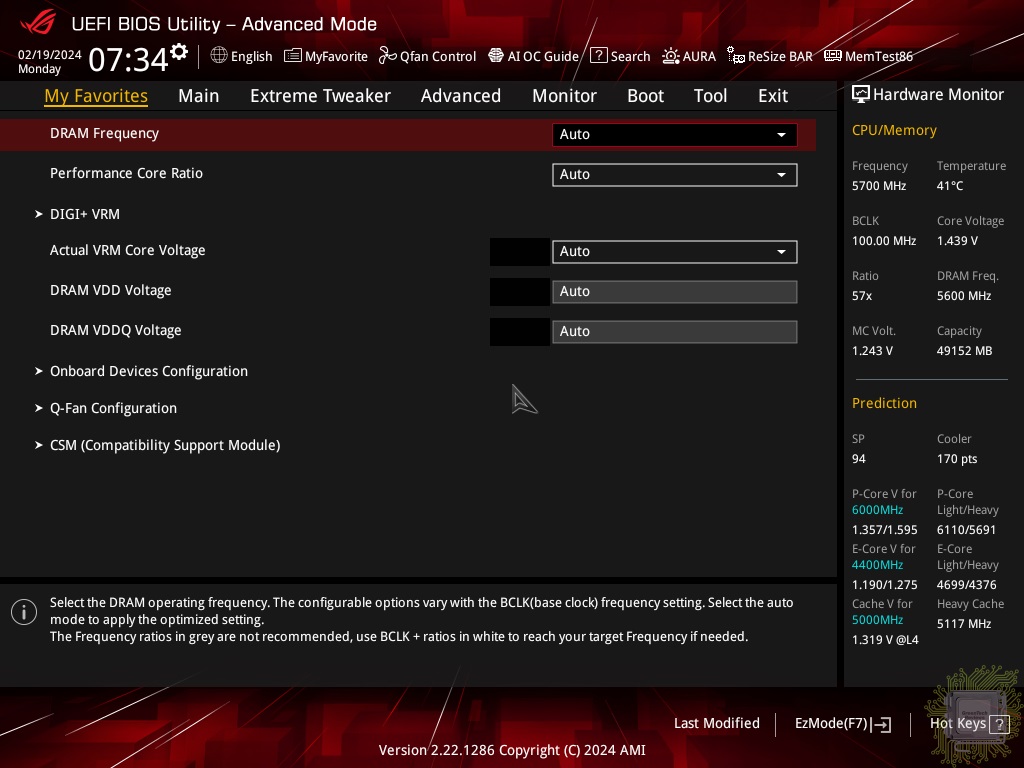1024x768 pixels.
Task: Switch to EzMode(F7)
Action: 842,724
